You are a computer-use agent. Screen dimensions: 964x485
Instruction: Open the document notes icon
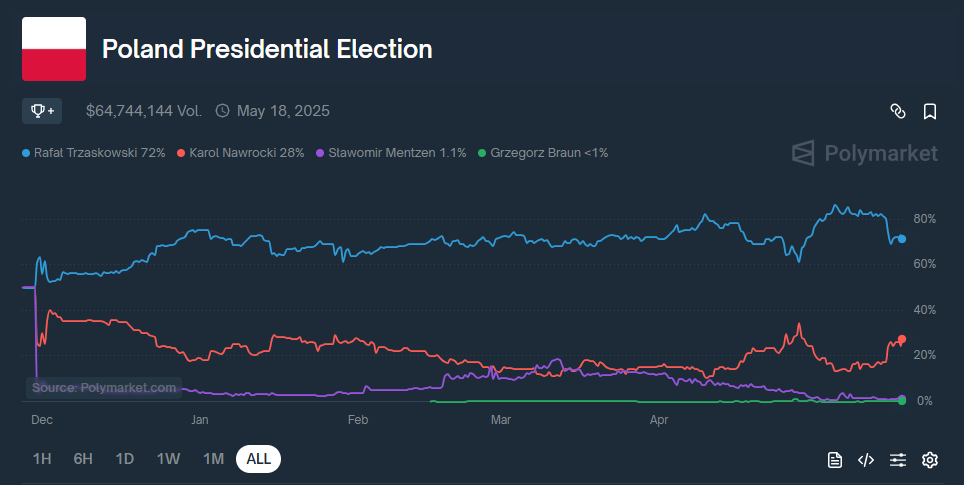(835, 460)
